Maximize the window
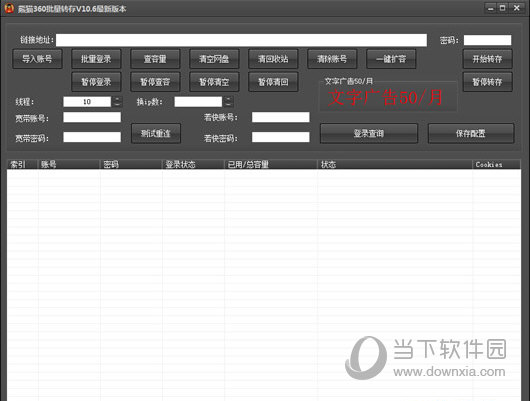The image size is (530, 401). (503, 8)
